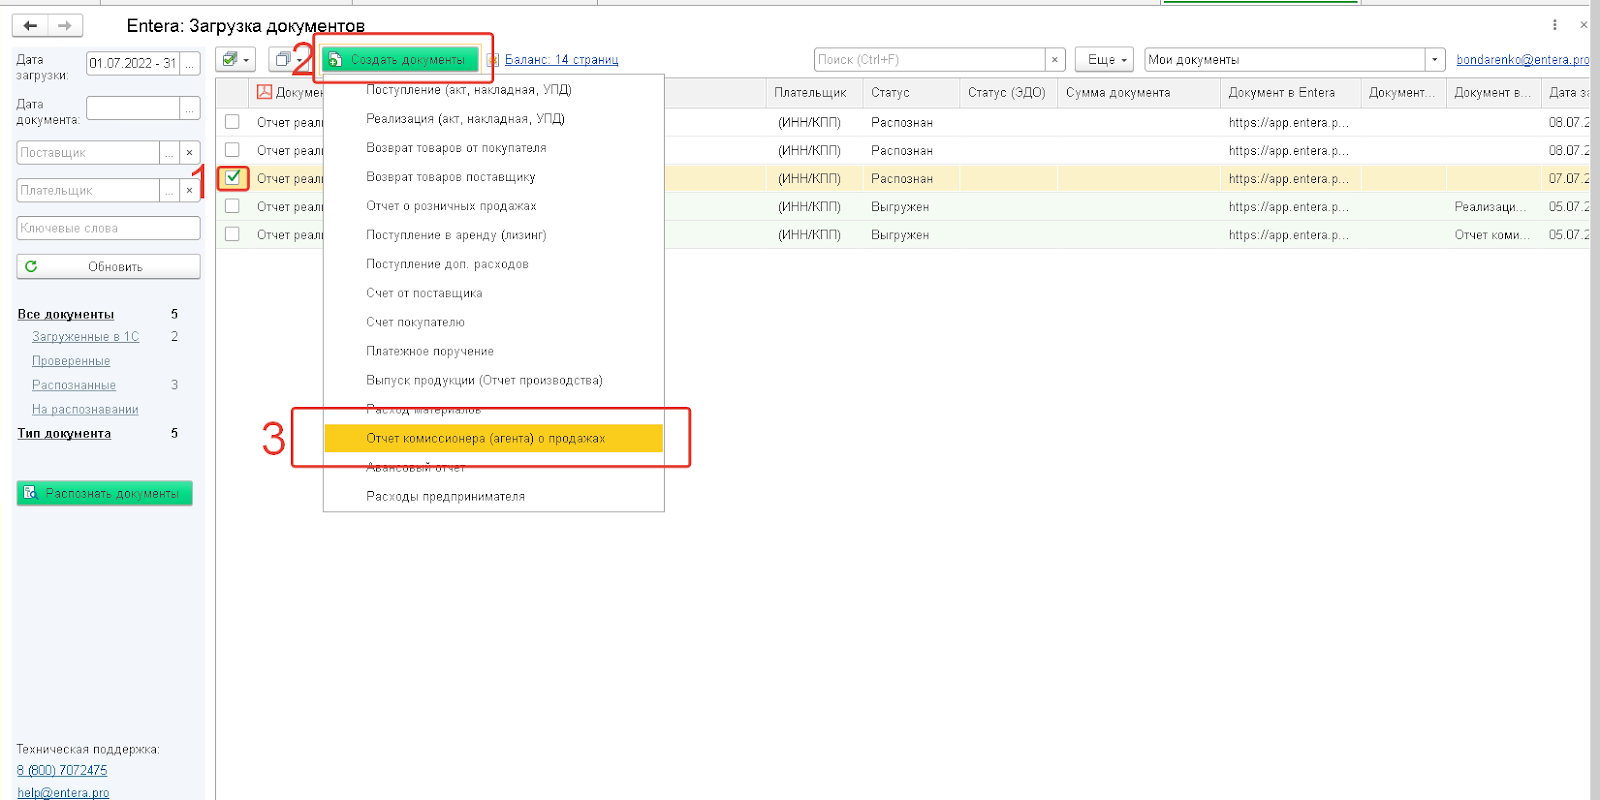
Task: Open the Дата загрузки period picker button
Action: click(x=190, y=63)
